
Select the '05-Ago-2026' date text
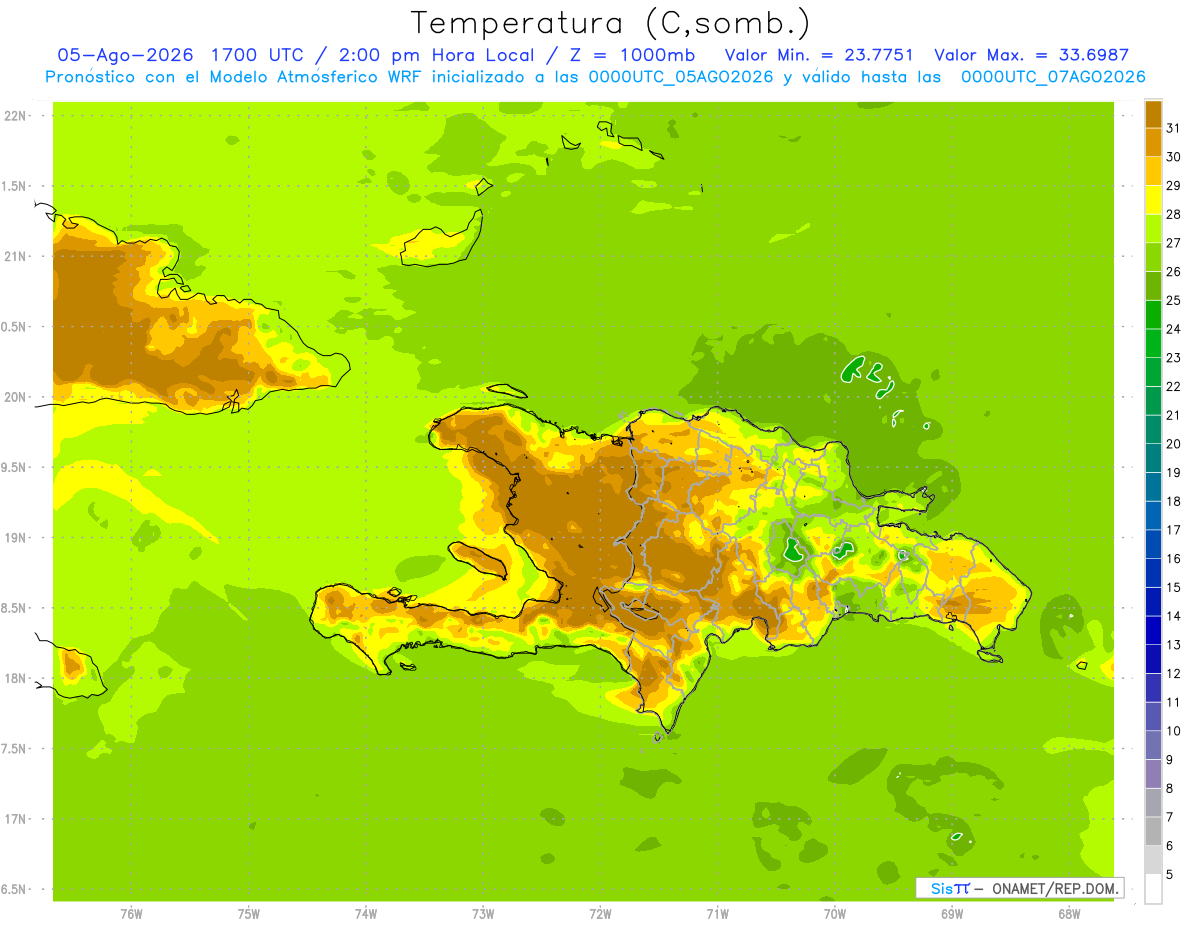pyautogui.click(x=128, y=55)
